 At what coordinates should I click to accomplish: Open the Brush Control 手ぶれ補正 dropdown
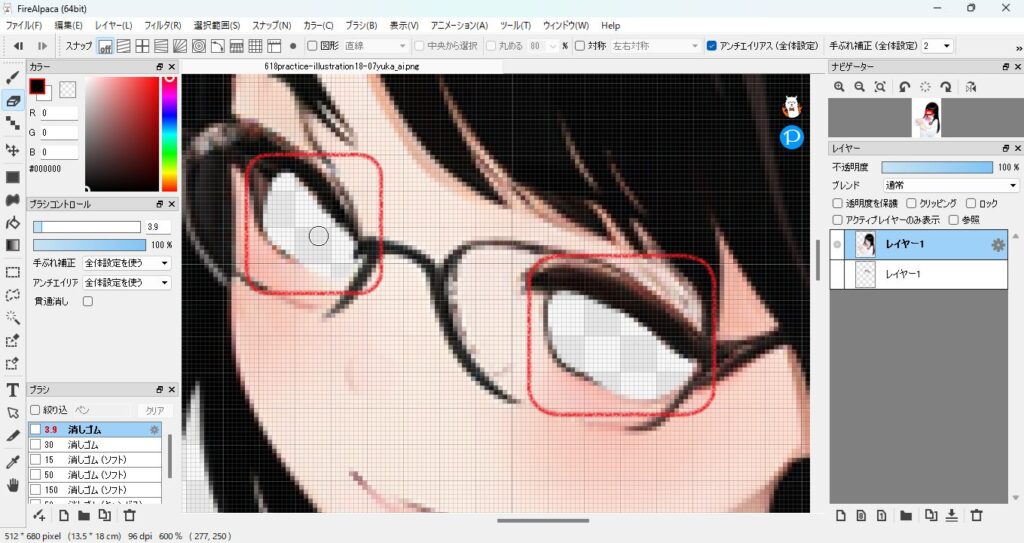point(127,263)
